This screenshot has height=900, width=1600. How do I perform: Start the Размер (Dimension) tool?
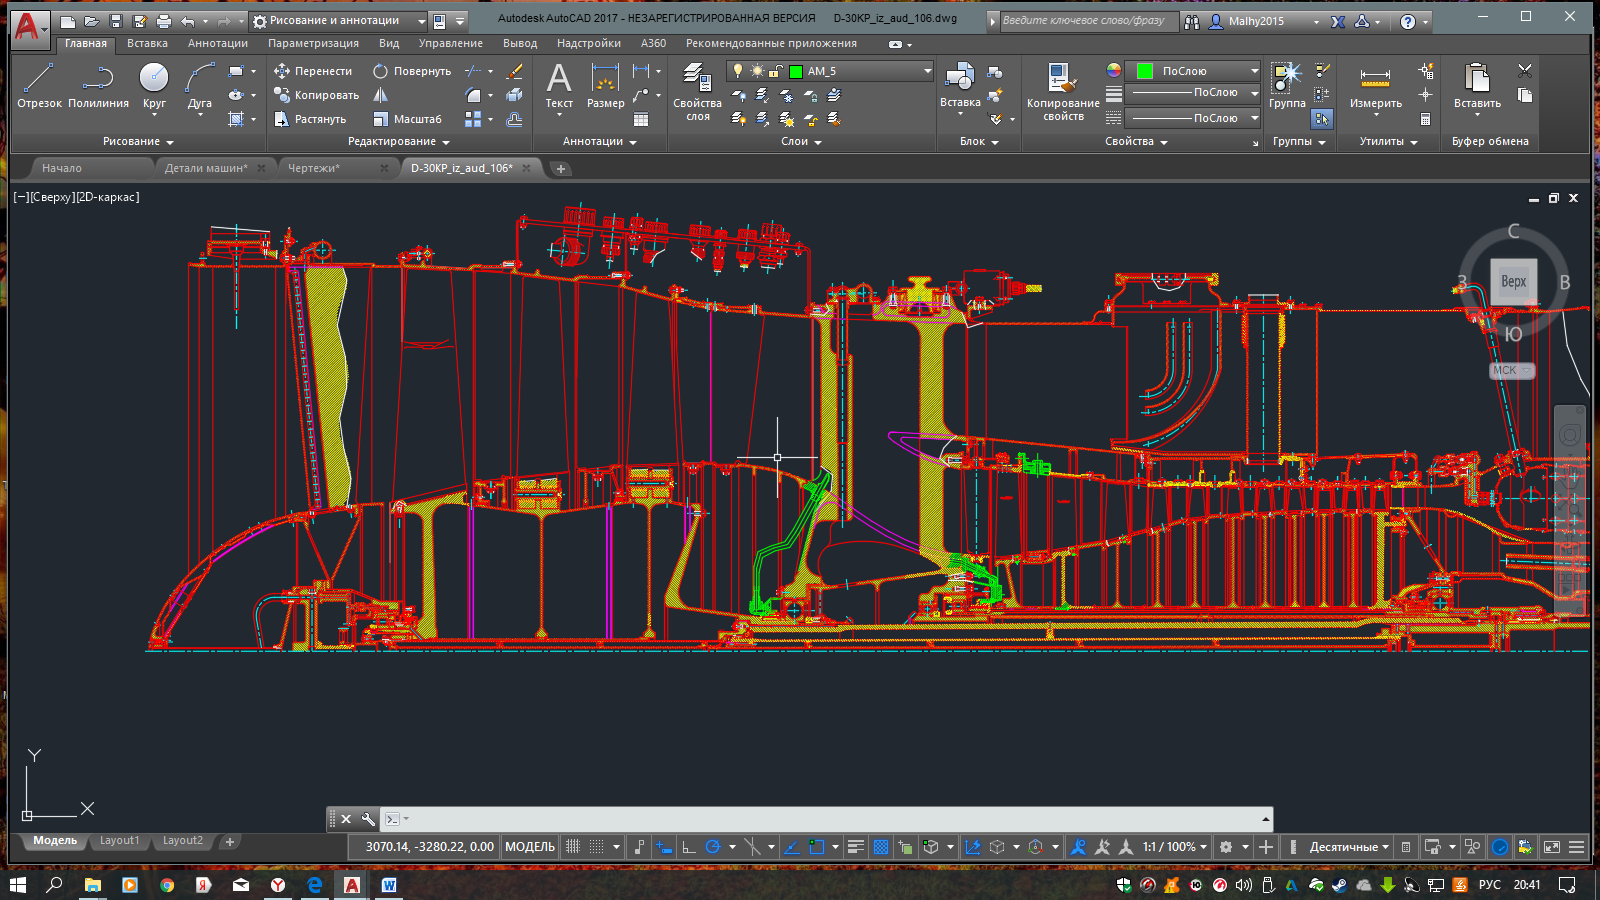click(x=605, y=85)
